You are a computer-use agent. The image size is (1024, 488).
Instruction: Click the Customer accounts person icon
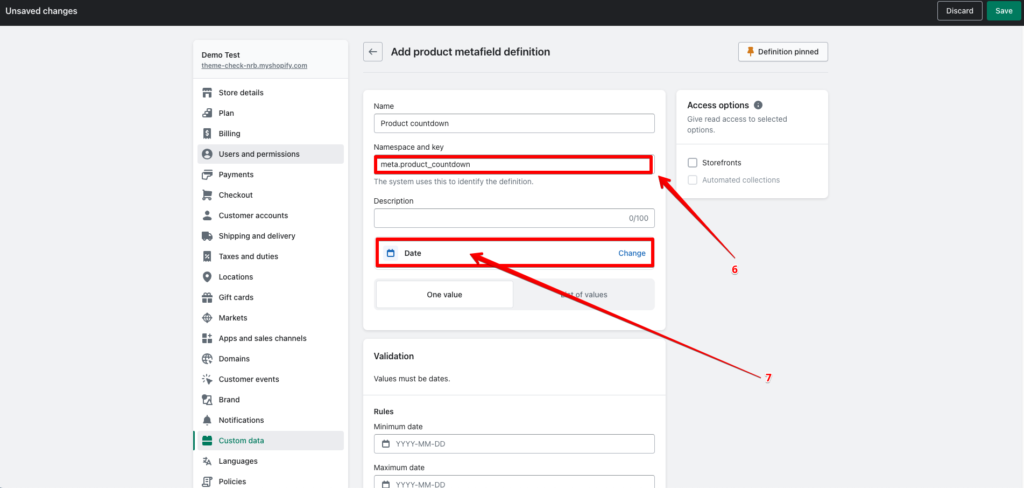[207, 216]
